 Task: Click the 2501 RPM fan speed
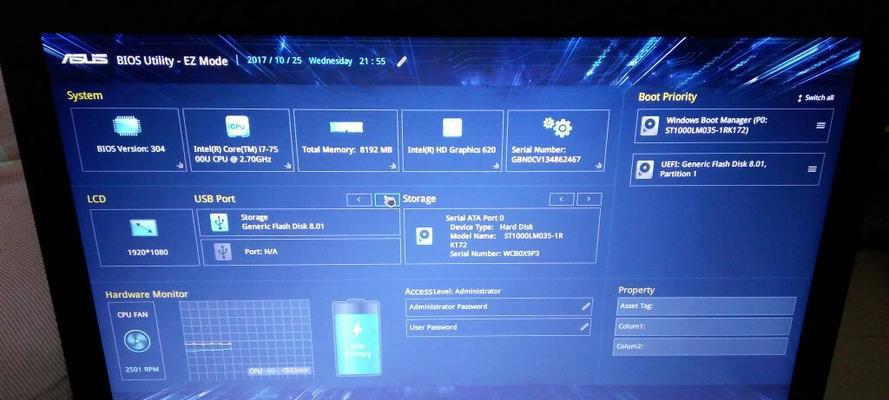[142, 369]
